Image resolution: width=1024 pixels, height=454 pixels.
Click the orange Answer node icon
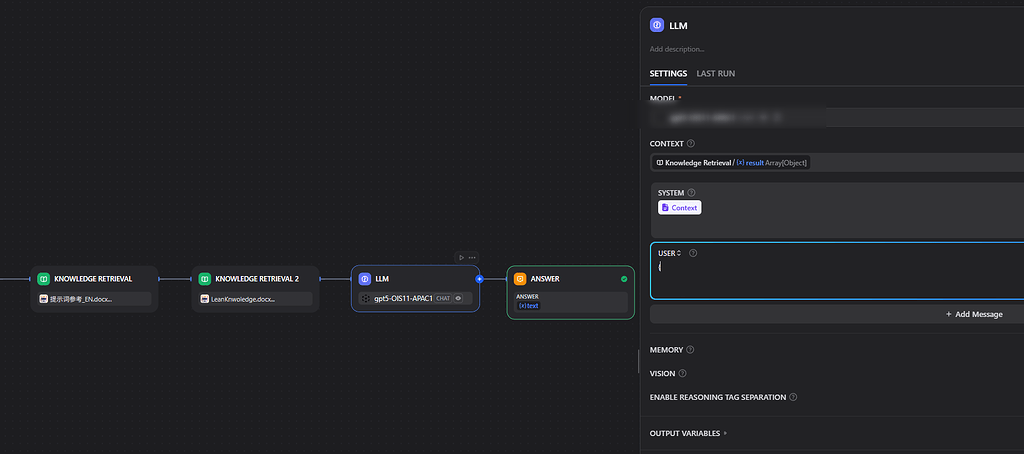tap(520, 279)
